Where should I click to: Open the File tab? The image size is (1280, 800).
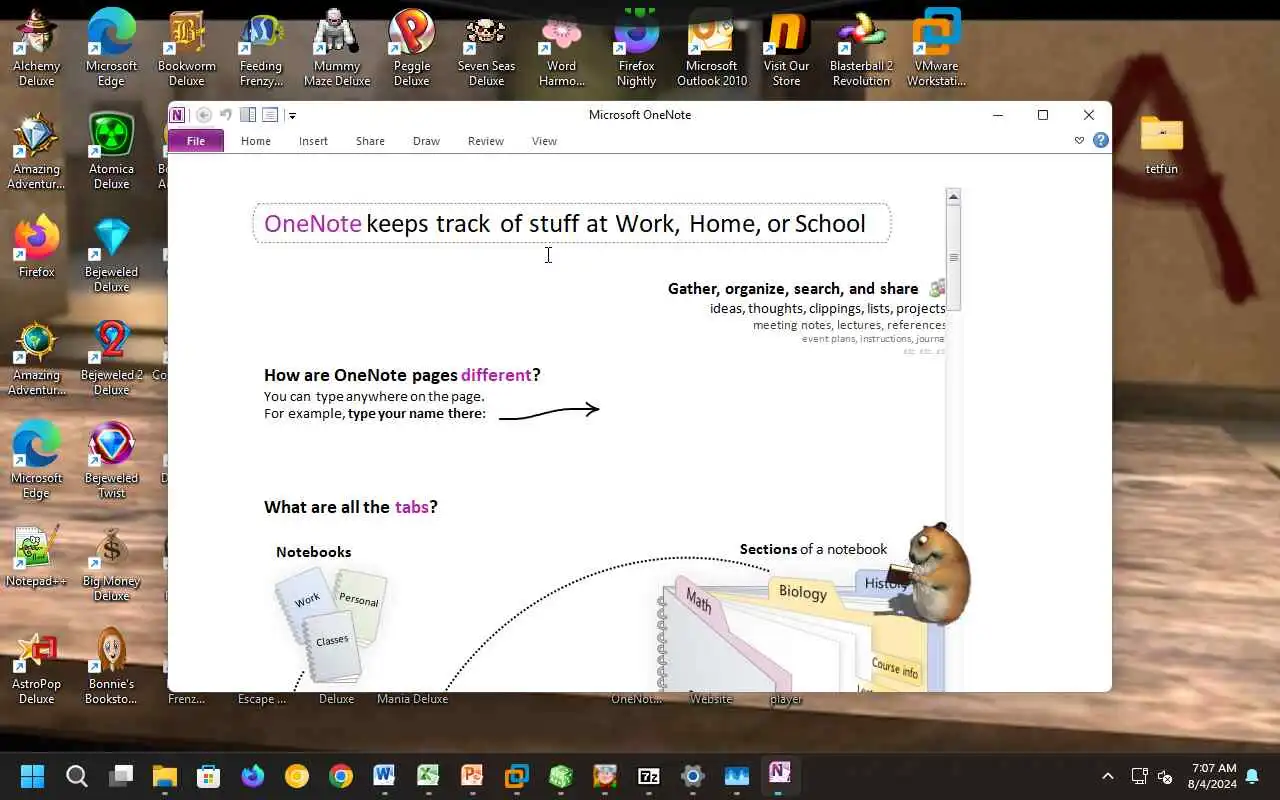[x=196, y=141]
